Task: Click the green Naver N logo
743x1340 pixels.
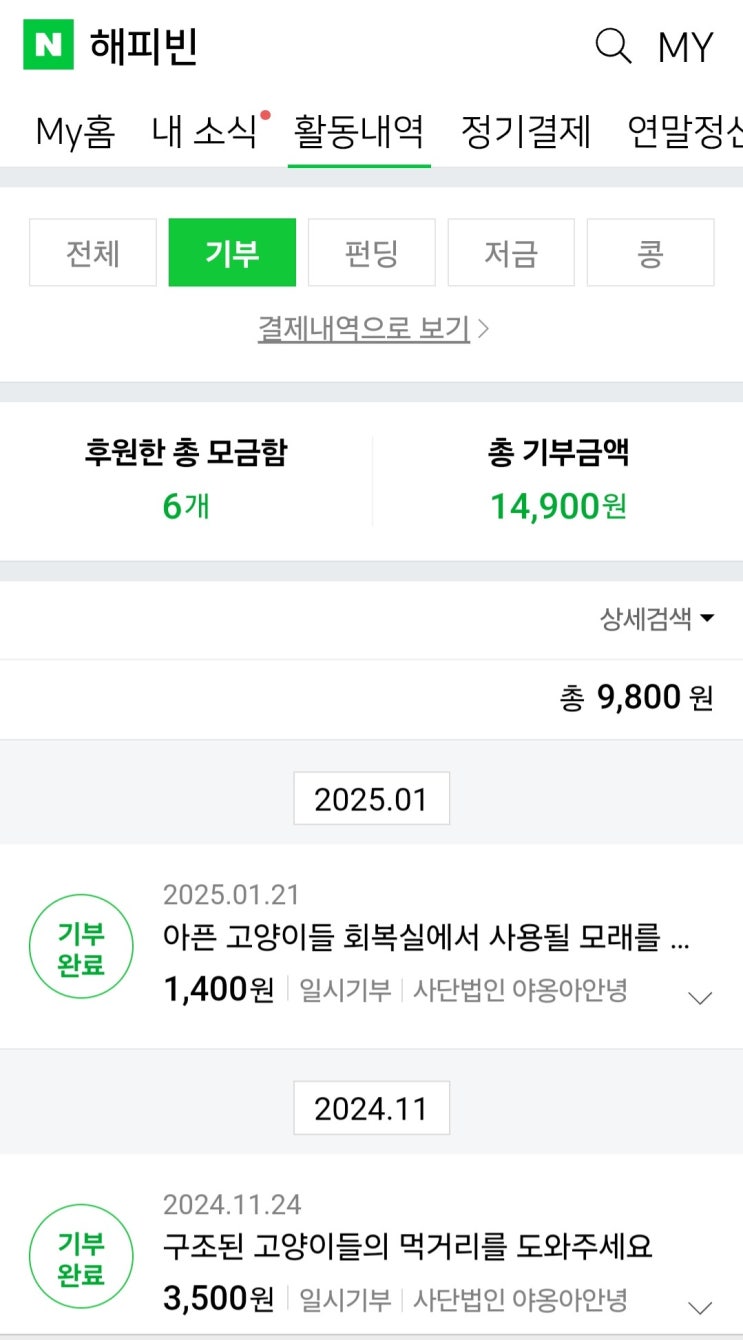Action: (x=48, y=45)
